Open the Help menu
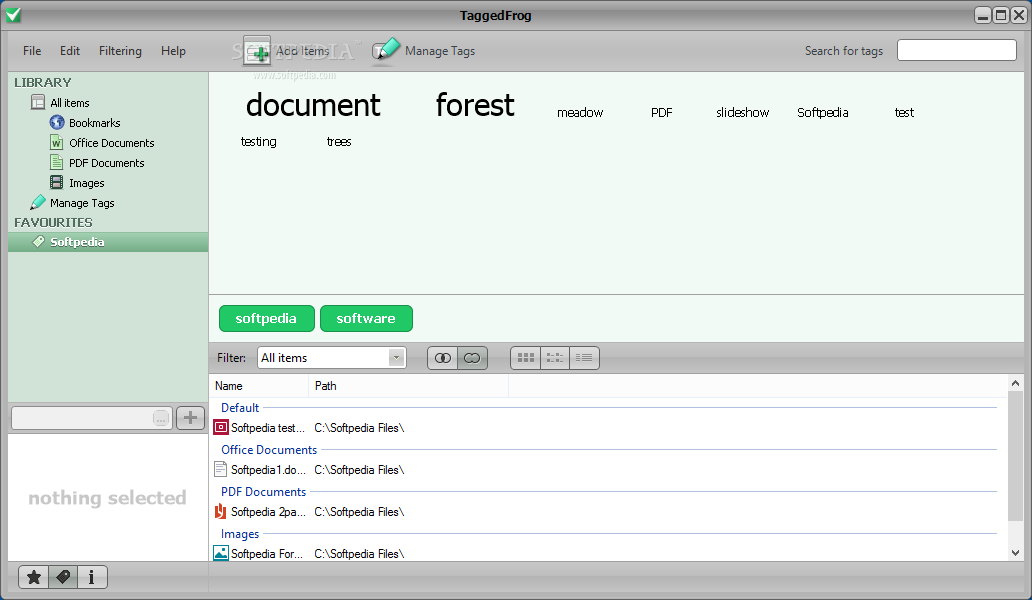 (x=173, y=51)
